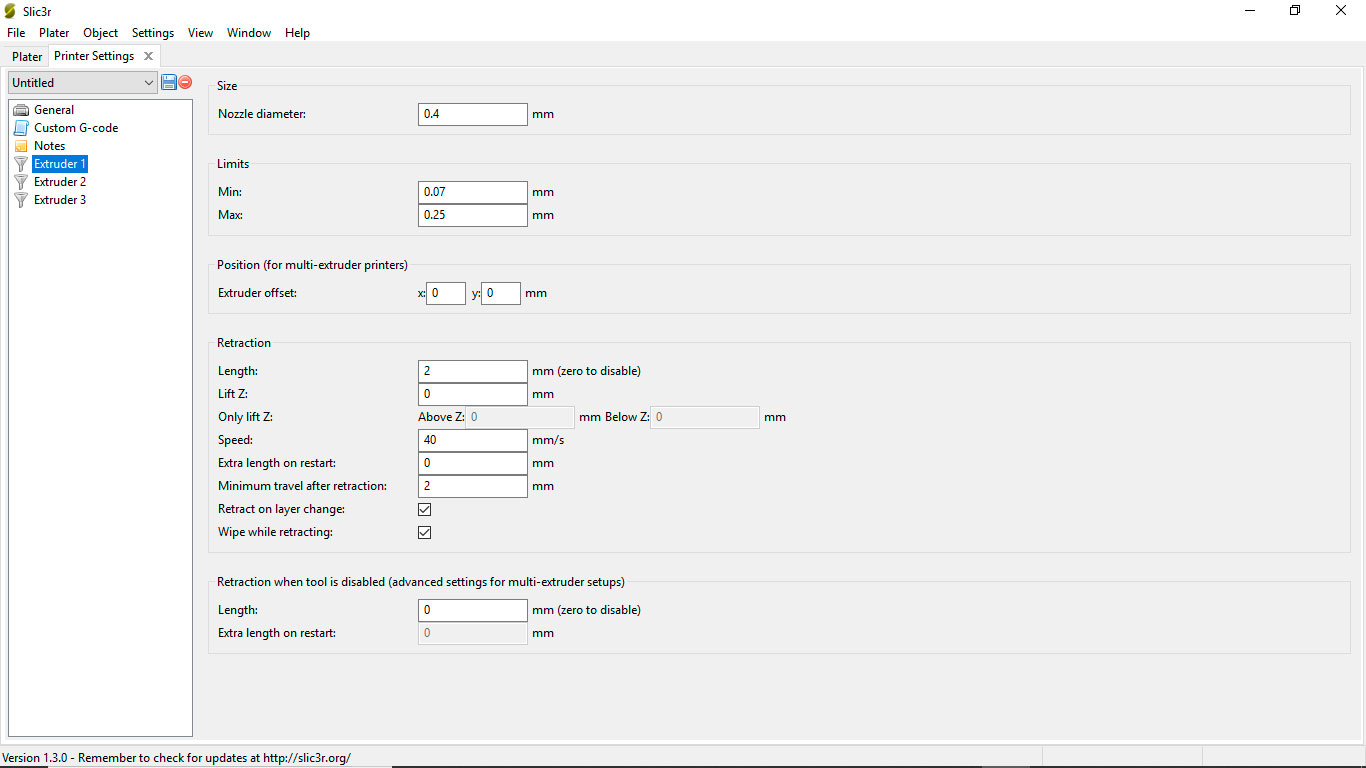Close the Printer Settings tab
This screenshot has width=1366, height=768.
pos(148,56)
